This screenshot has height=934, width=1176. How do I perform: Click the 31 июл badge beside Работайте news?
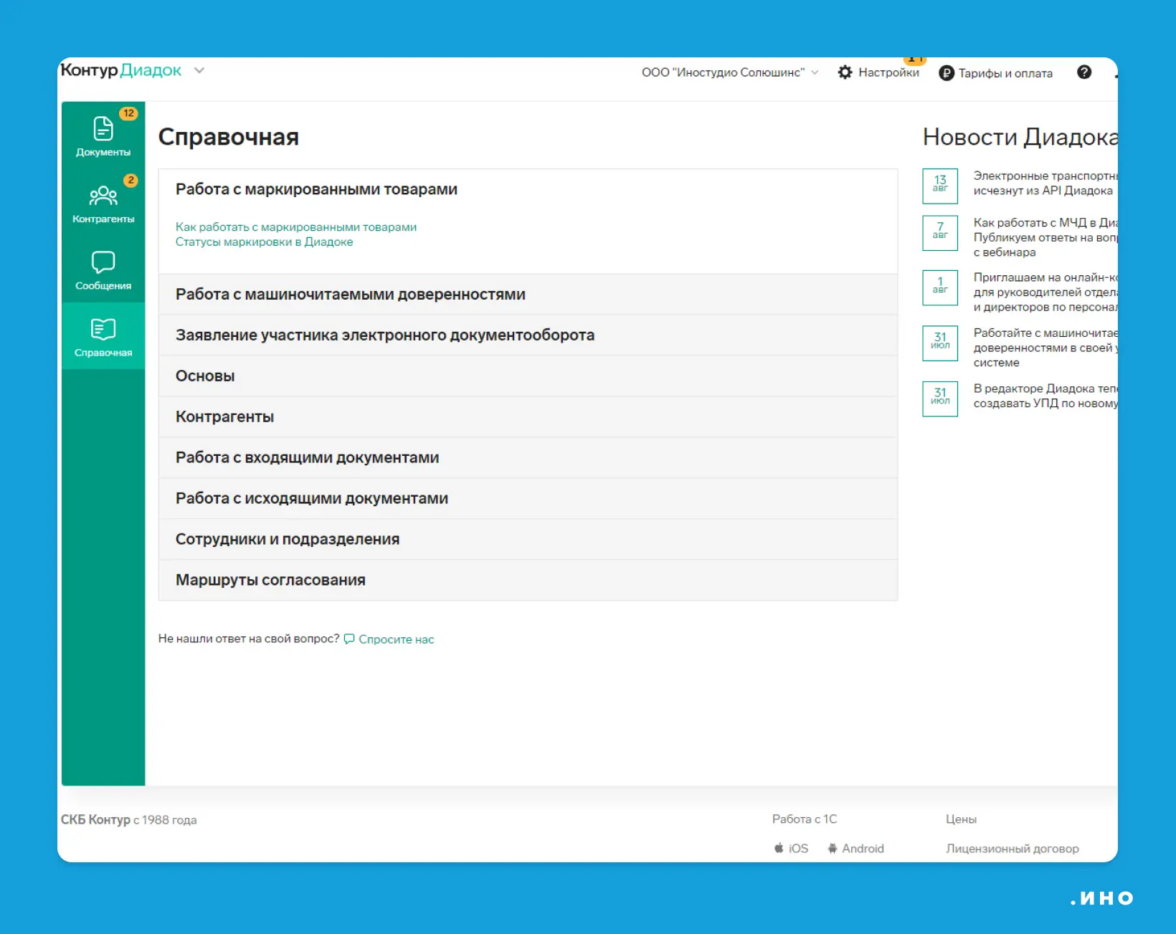940,343
